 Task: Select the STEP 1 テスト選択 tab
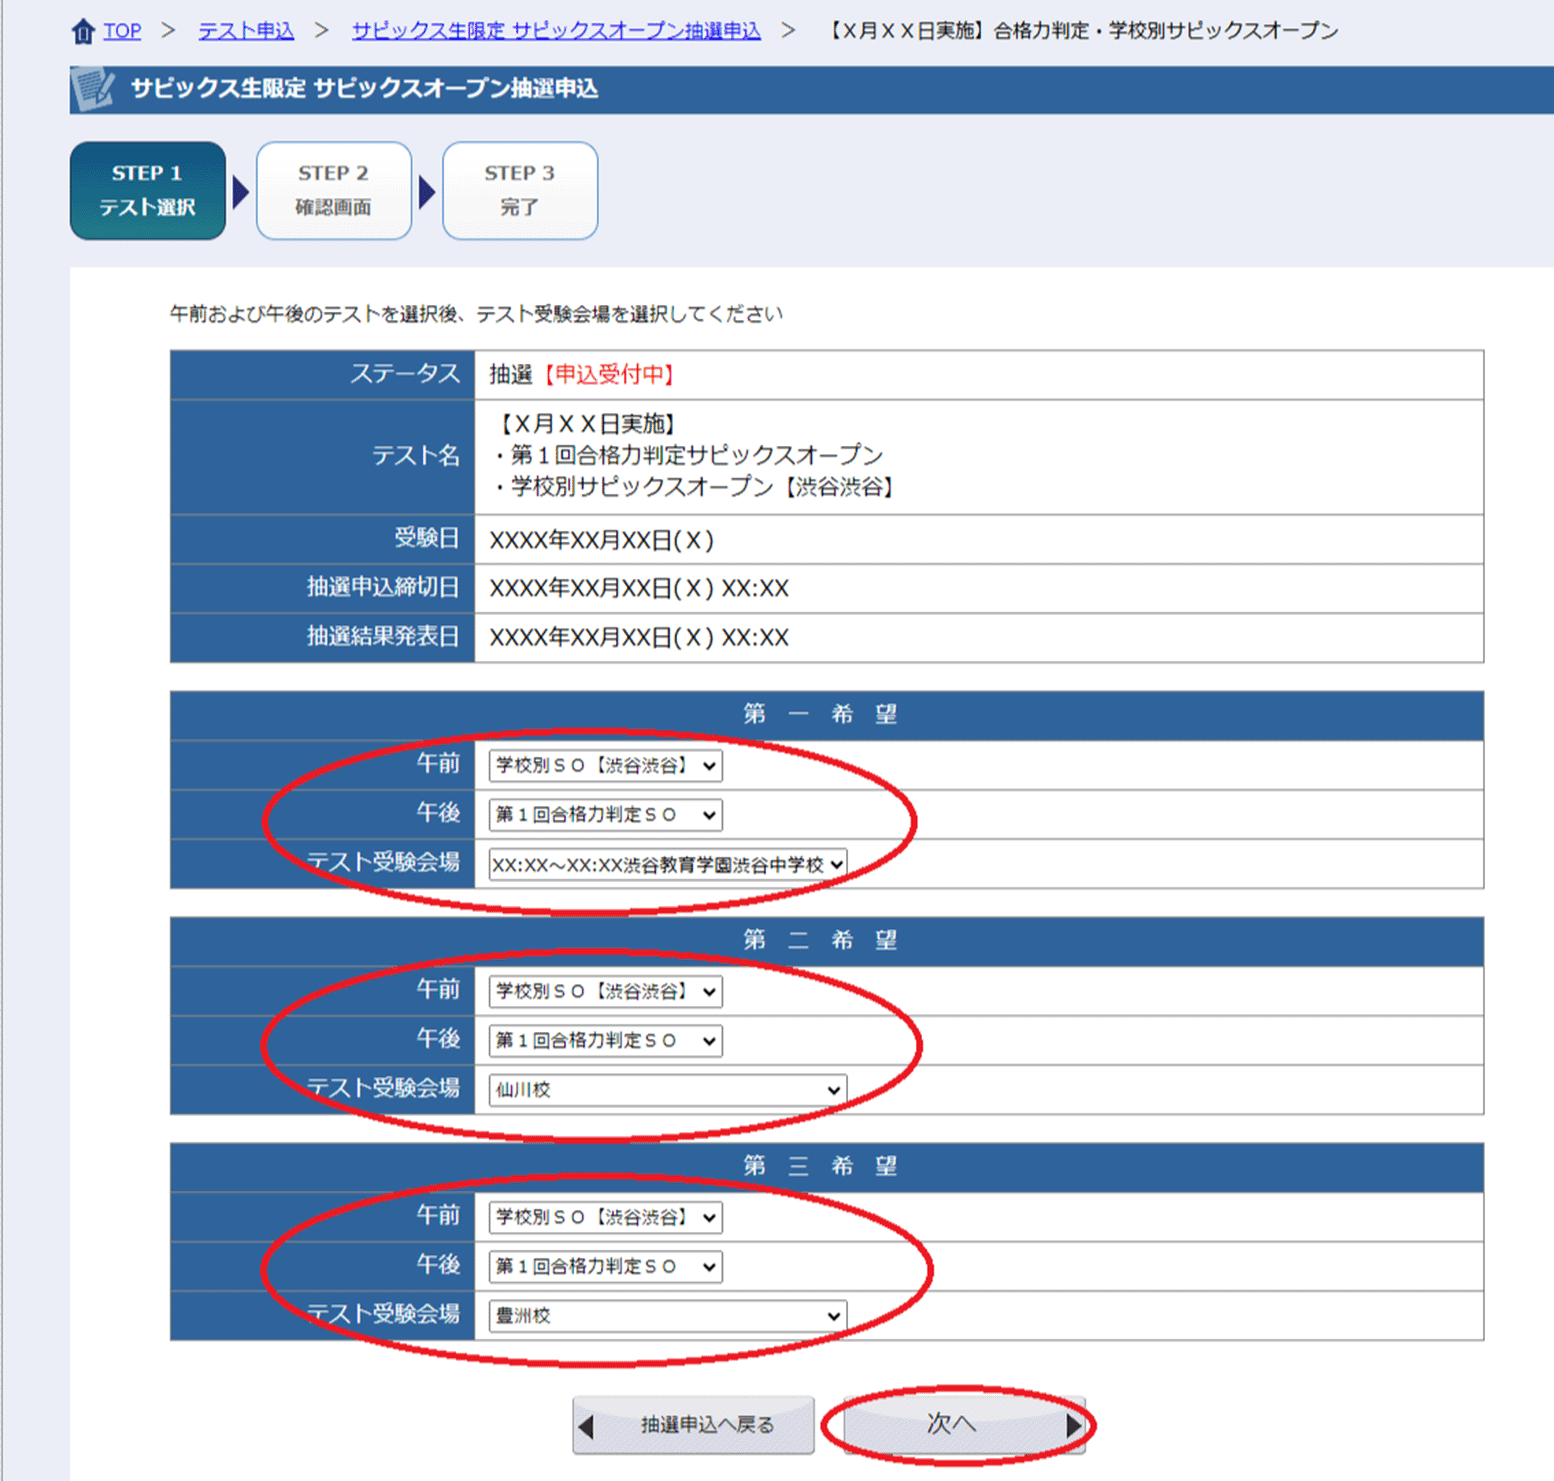coord(148,190)
